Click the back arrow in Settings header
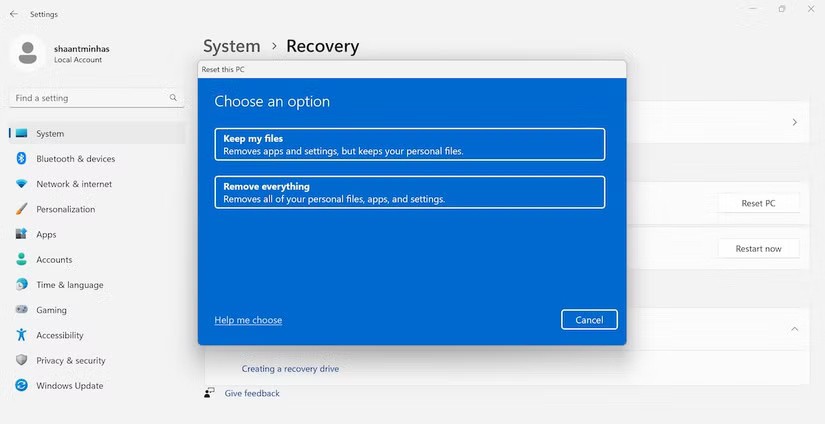 14,14
